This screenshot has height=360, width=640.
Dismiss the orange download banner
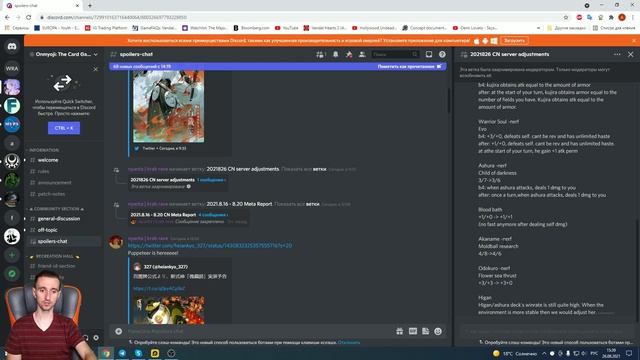(634, 41)
